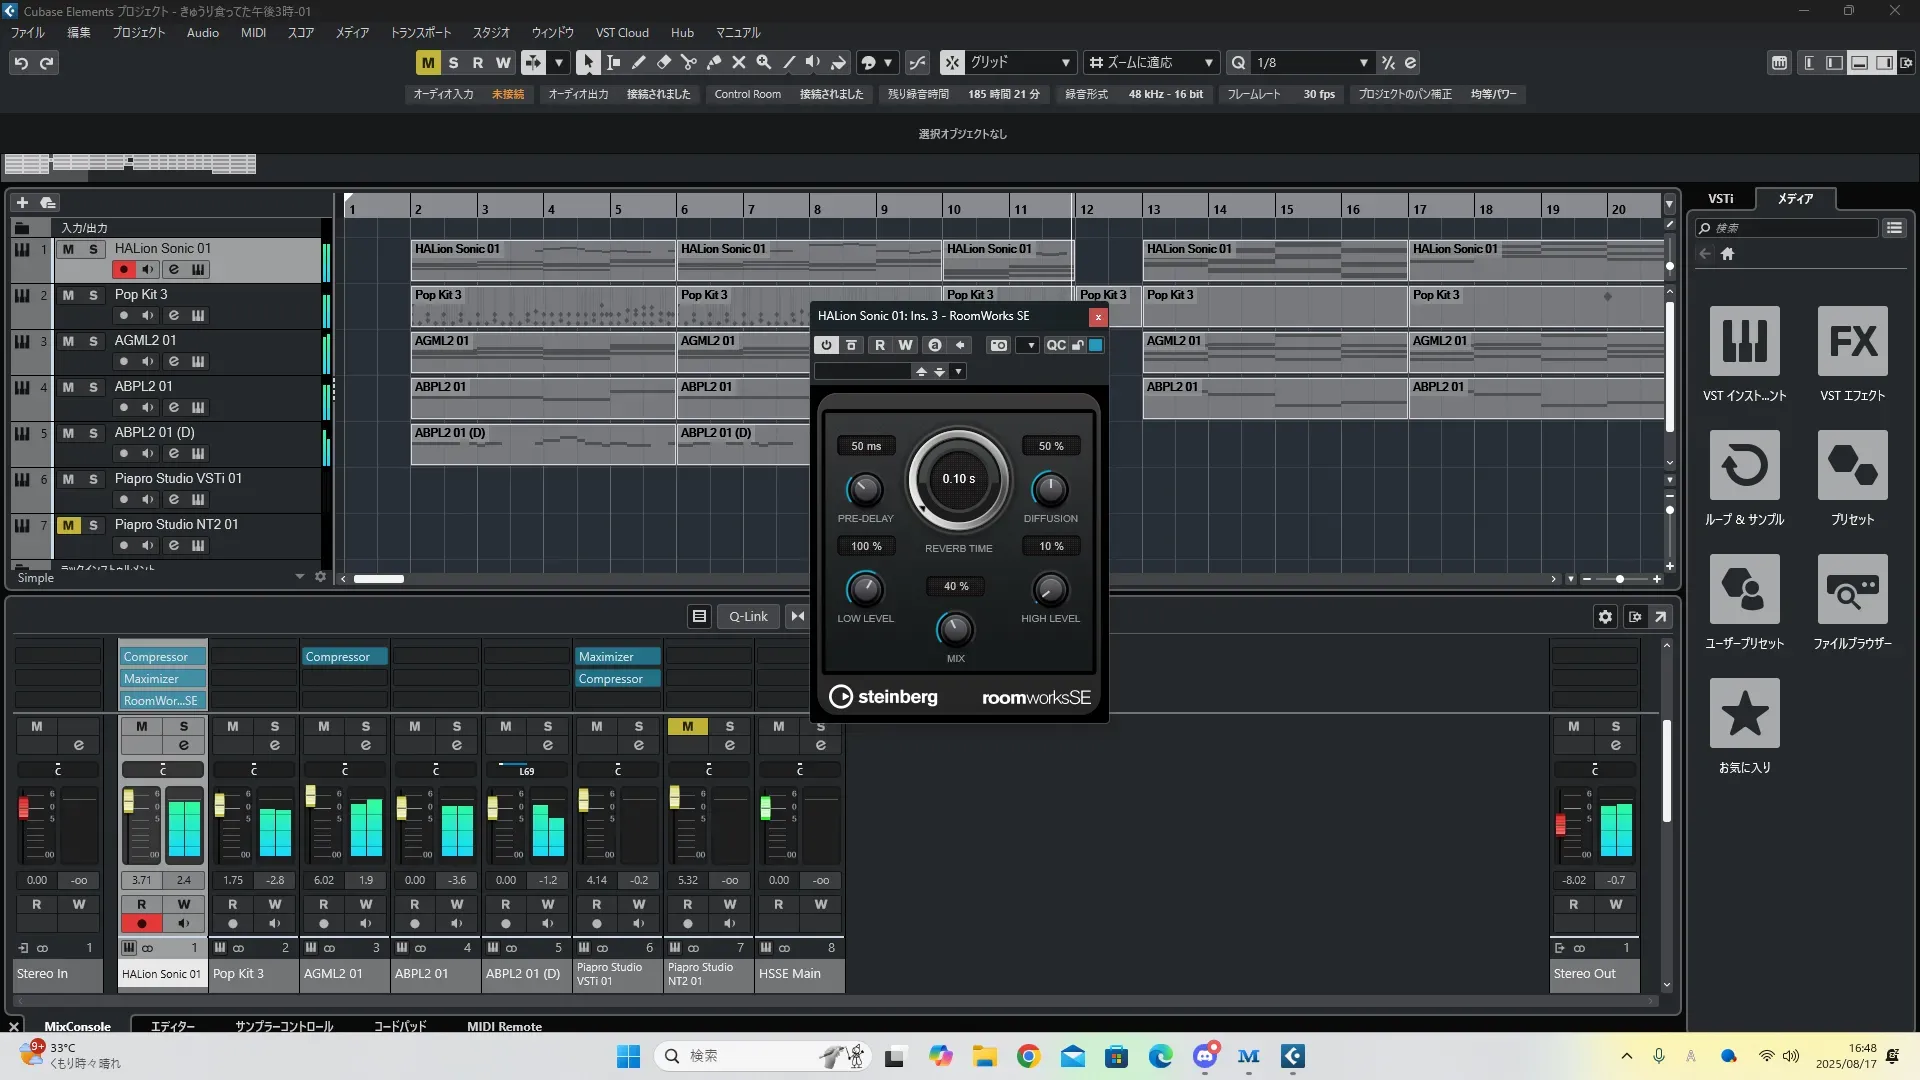Solo the Pop Kit 3 track

pos(93,295)
